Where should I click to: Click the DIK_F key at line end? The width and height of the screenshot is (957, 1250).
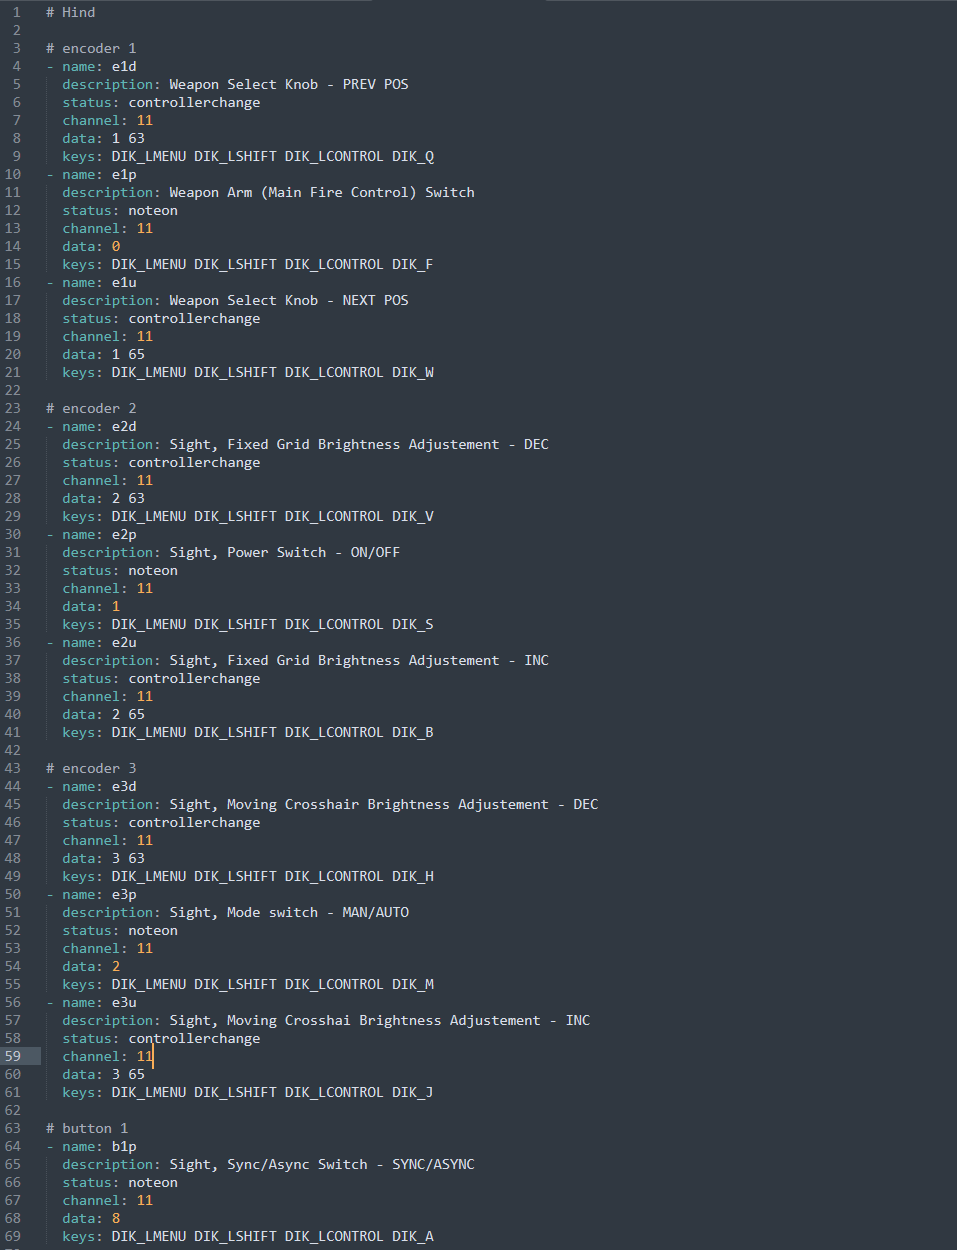pos(413,264)
